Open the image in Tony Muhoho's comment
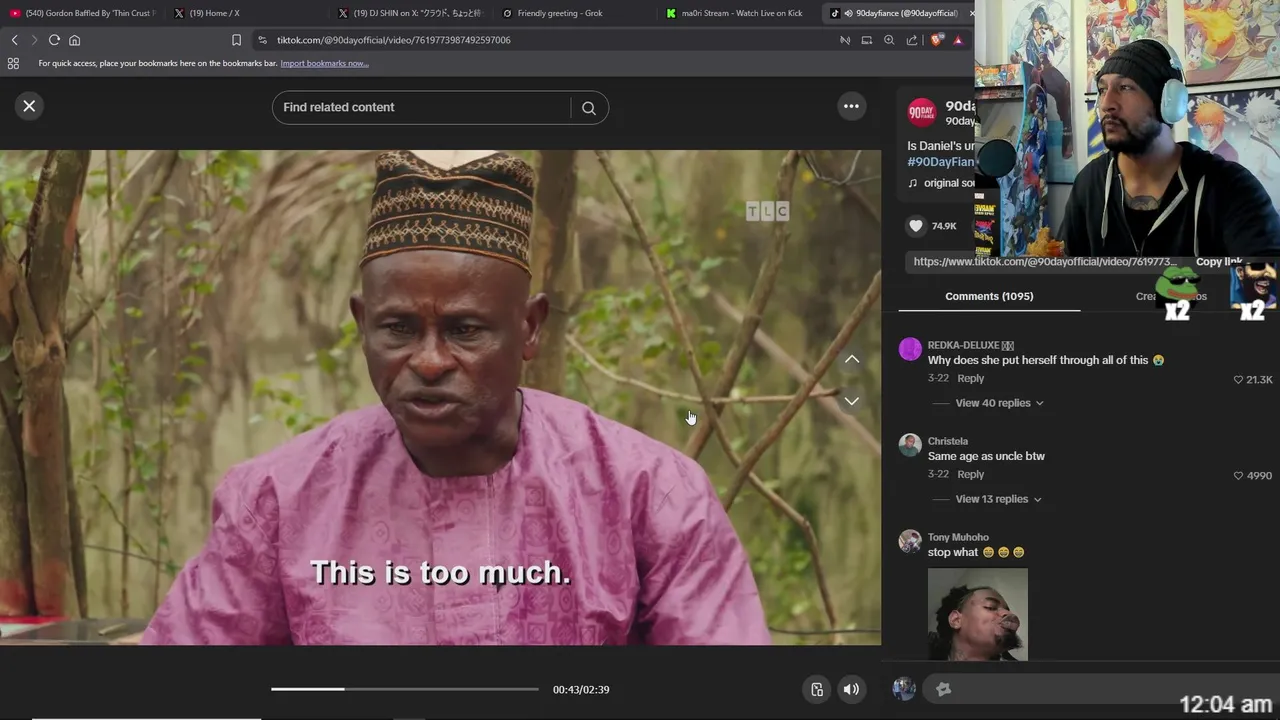 (977, 614)
